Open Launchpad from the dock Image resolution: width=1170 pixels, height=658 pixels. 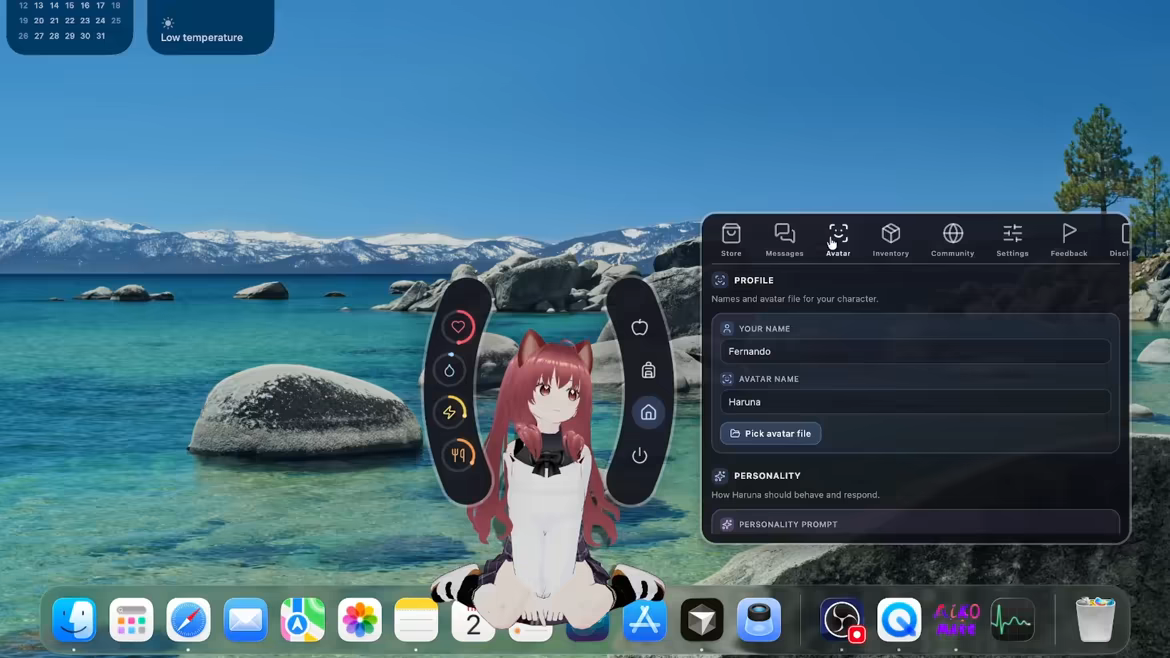(x=131, y=619)
